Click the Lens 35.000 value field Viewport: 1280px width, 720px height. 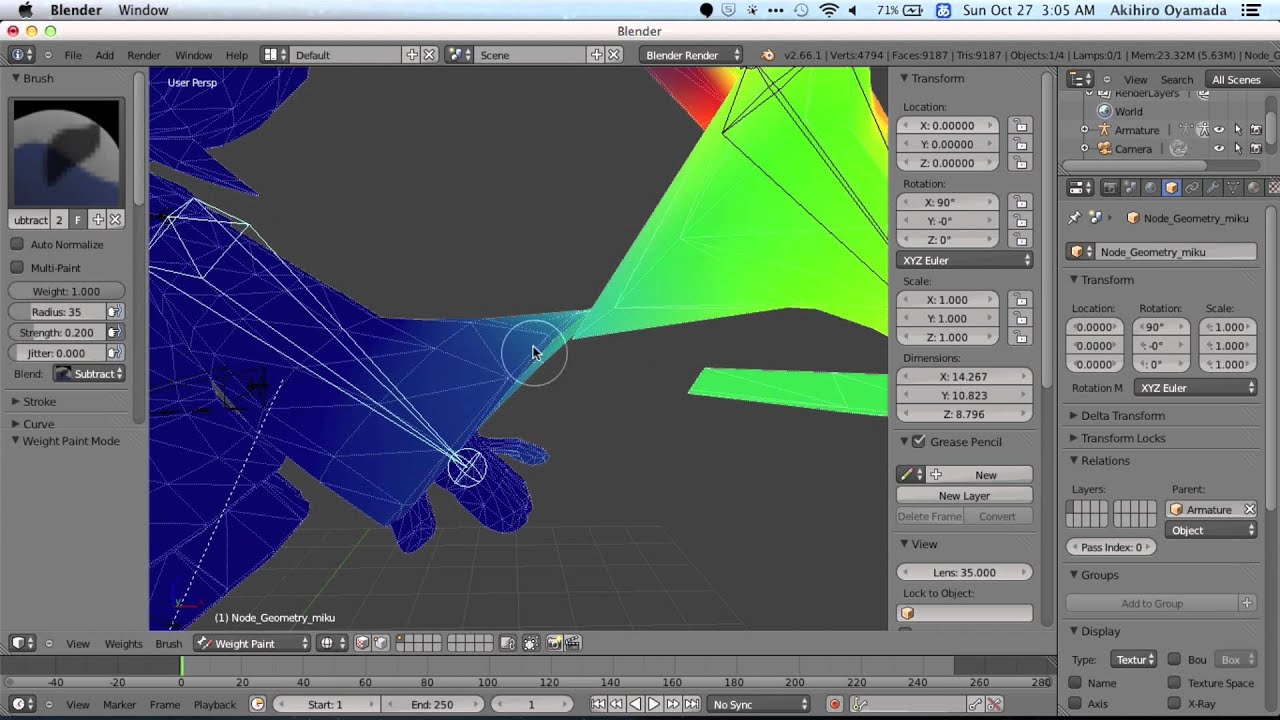tap(964, 572)
